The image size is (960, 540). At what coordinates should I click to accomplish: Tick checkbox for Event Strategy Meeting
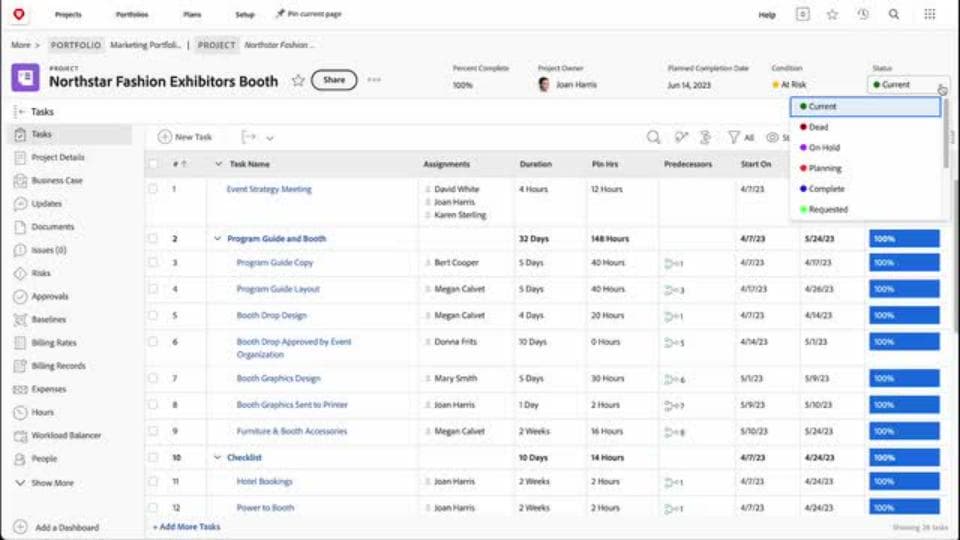pos(153,189)
